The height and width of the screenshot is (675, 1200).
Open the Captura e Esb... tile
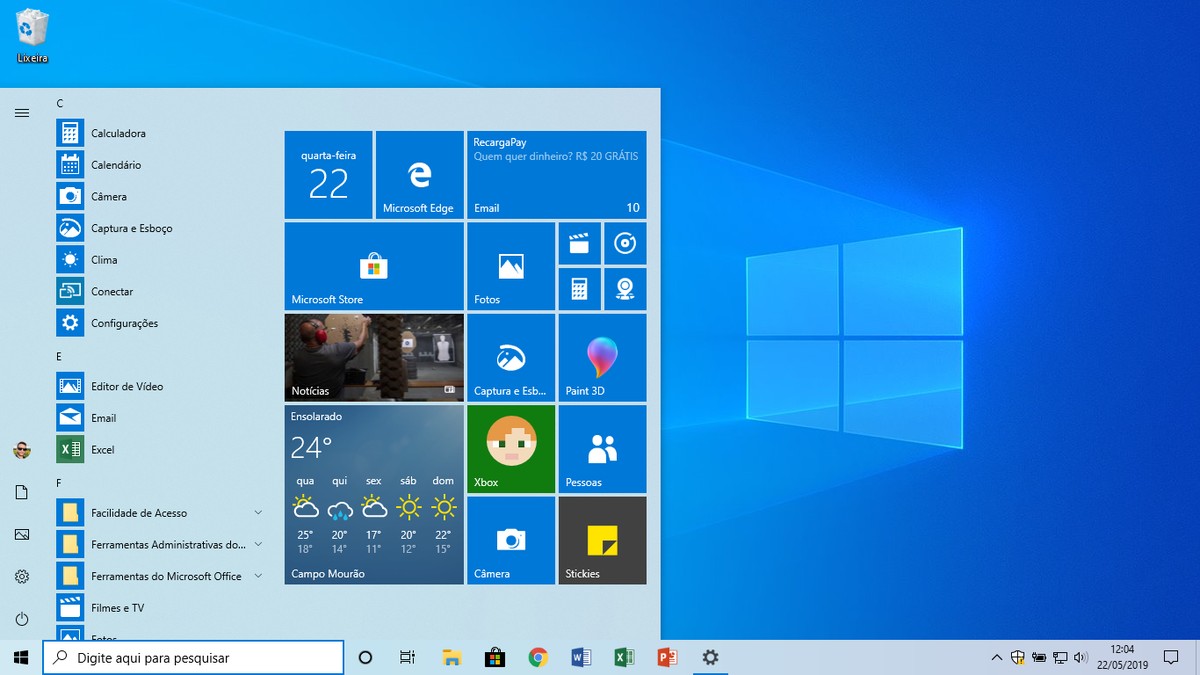[511, 357]
